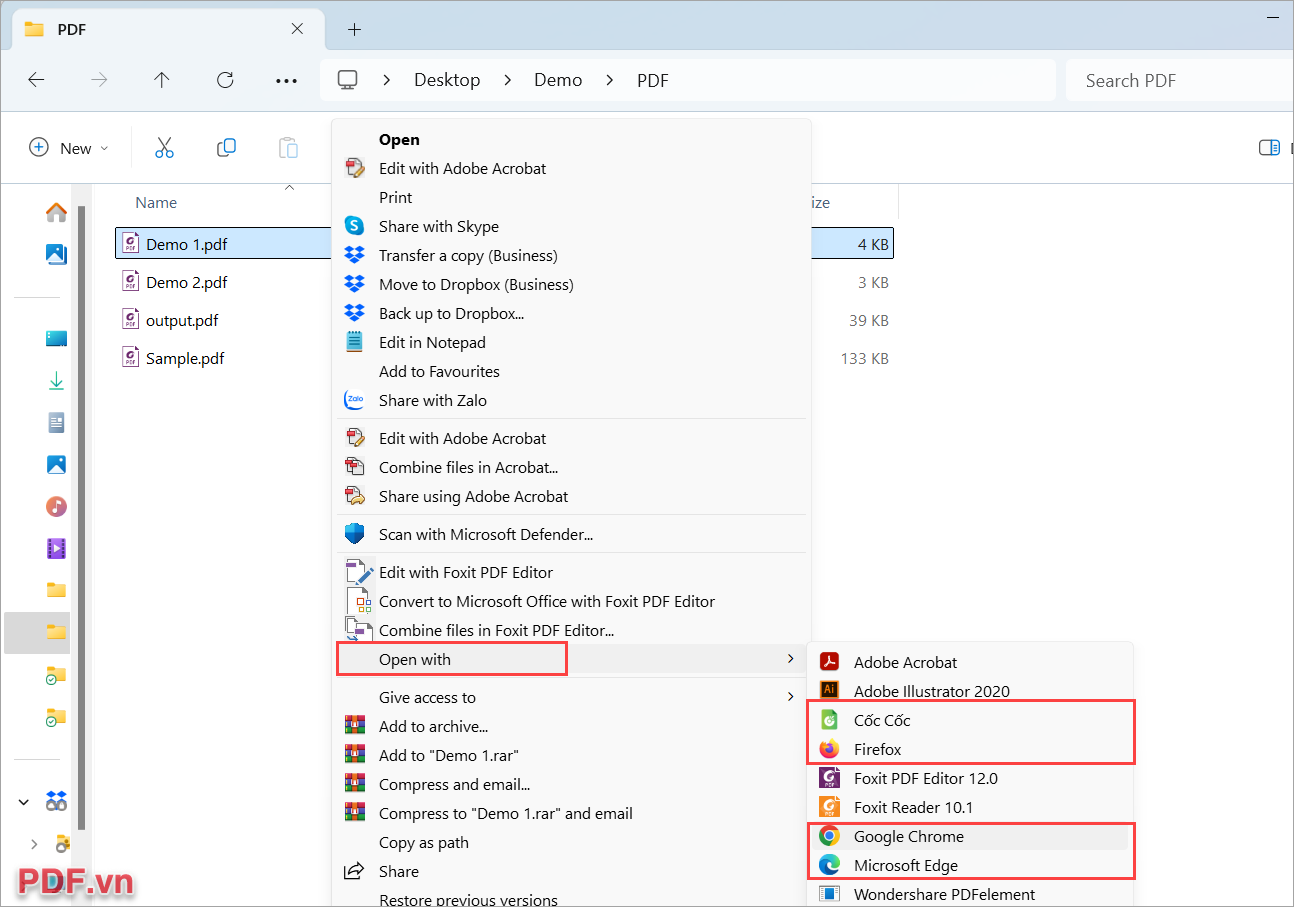Expand the Give access to submenu arrow

tap(790, 697)
